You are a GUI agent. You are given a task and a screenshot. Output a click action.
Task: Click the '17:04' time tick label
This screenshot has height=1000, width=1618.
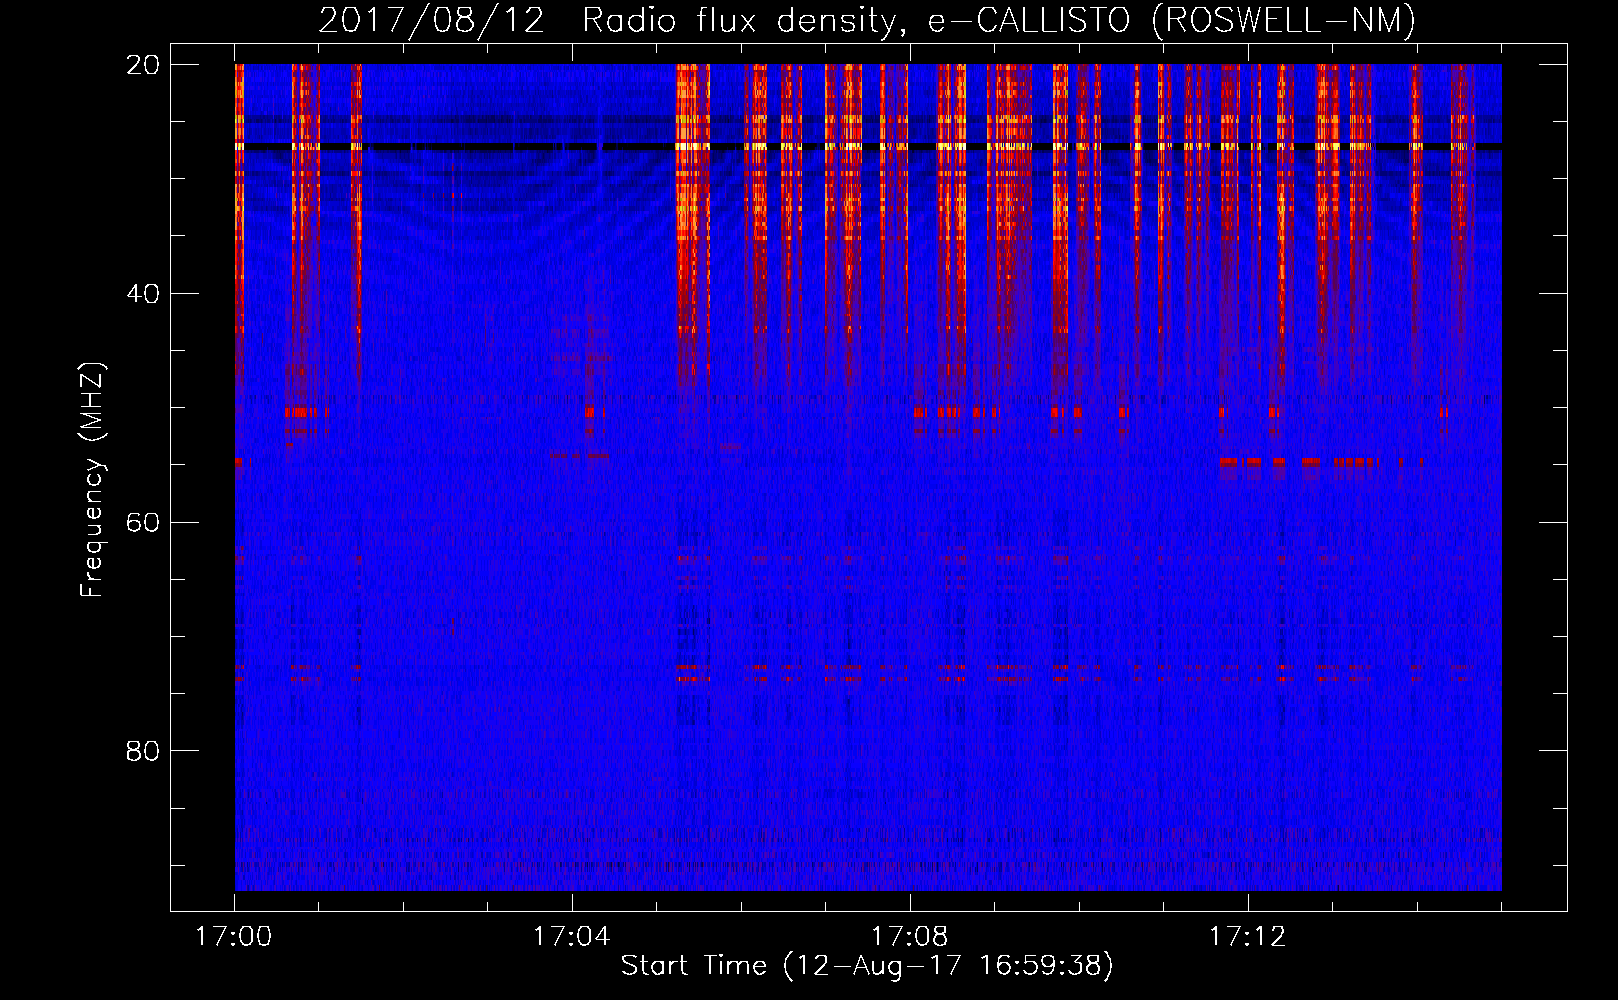point(571,937)
